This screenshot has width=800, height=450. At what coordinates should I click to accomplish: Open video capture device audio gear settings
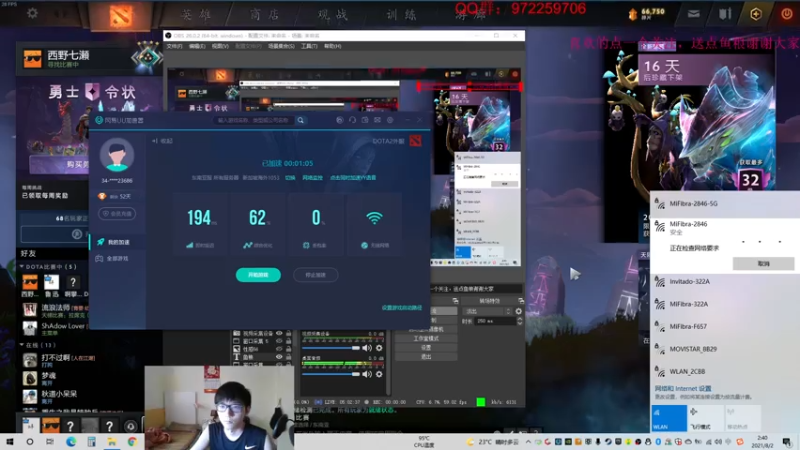(x=379, y=348)
